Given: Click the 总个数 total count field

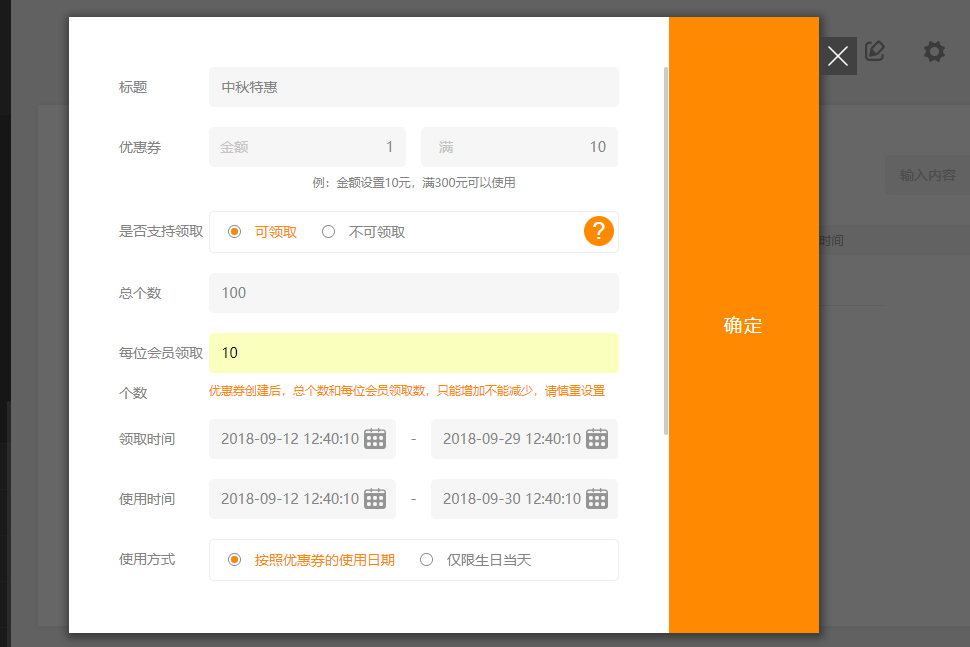Looking at the screenshot, I should 414,293.
